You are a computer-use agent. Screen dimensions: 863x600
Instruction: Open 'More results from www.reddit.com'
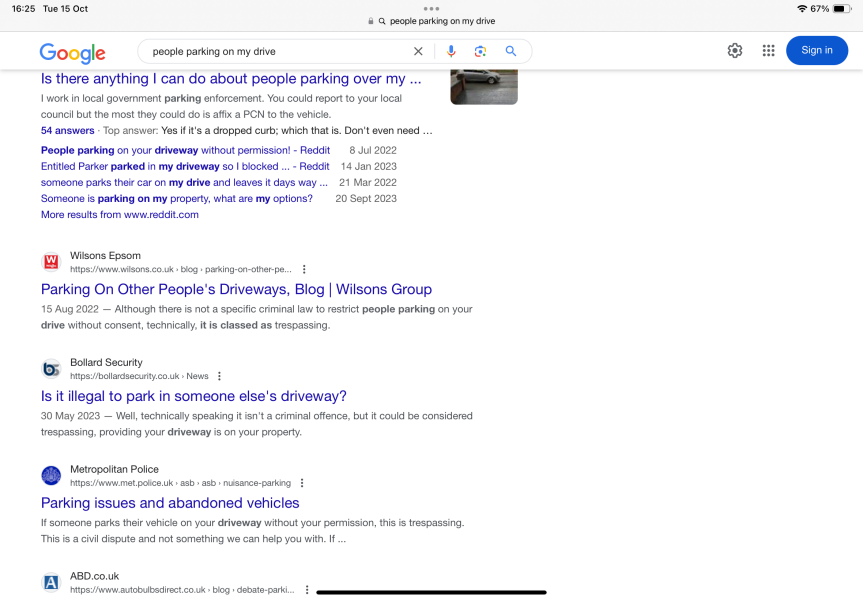click(x=119, y=215)
